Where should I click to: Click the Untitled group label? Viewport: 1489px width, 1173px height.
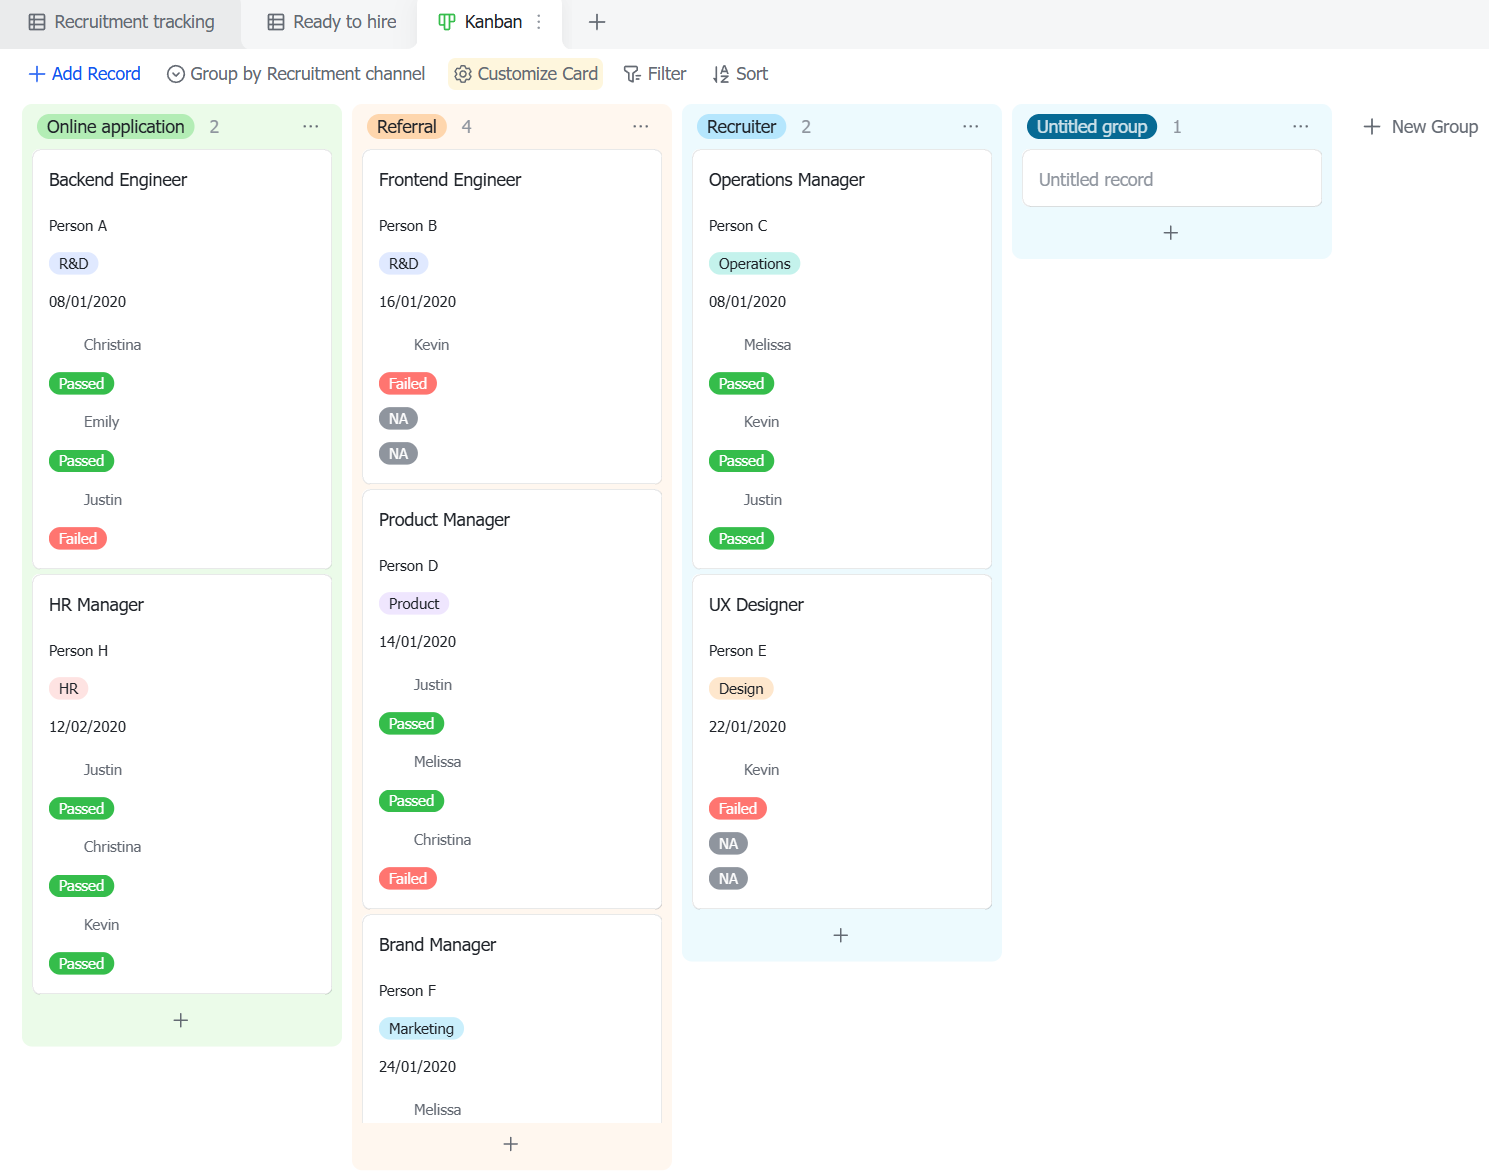coord(1092,127)
